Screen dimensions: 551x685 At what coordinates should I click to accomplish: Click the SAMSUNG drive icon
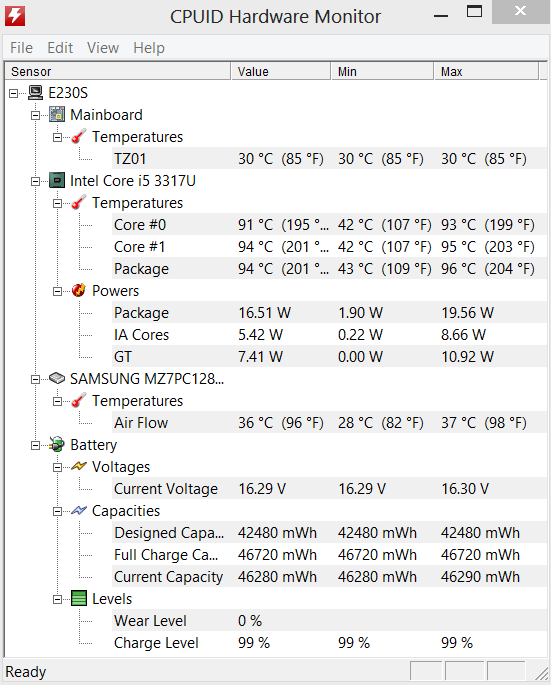(57, 378)
